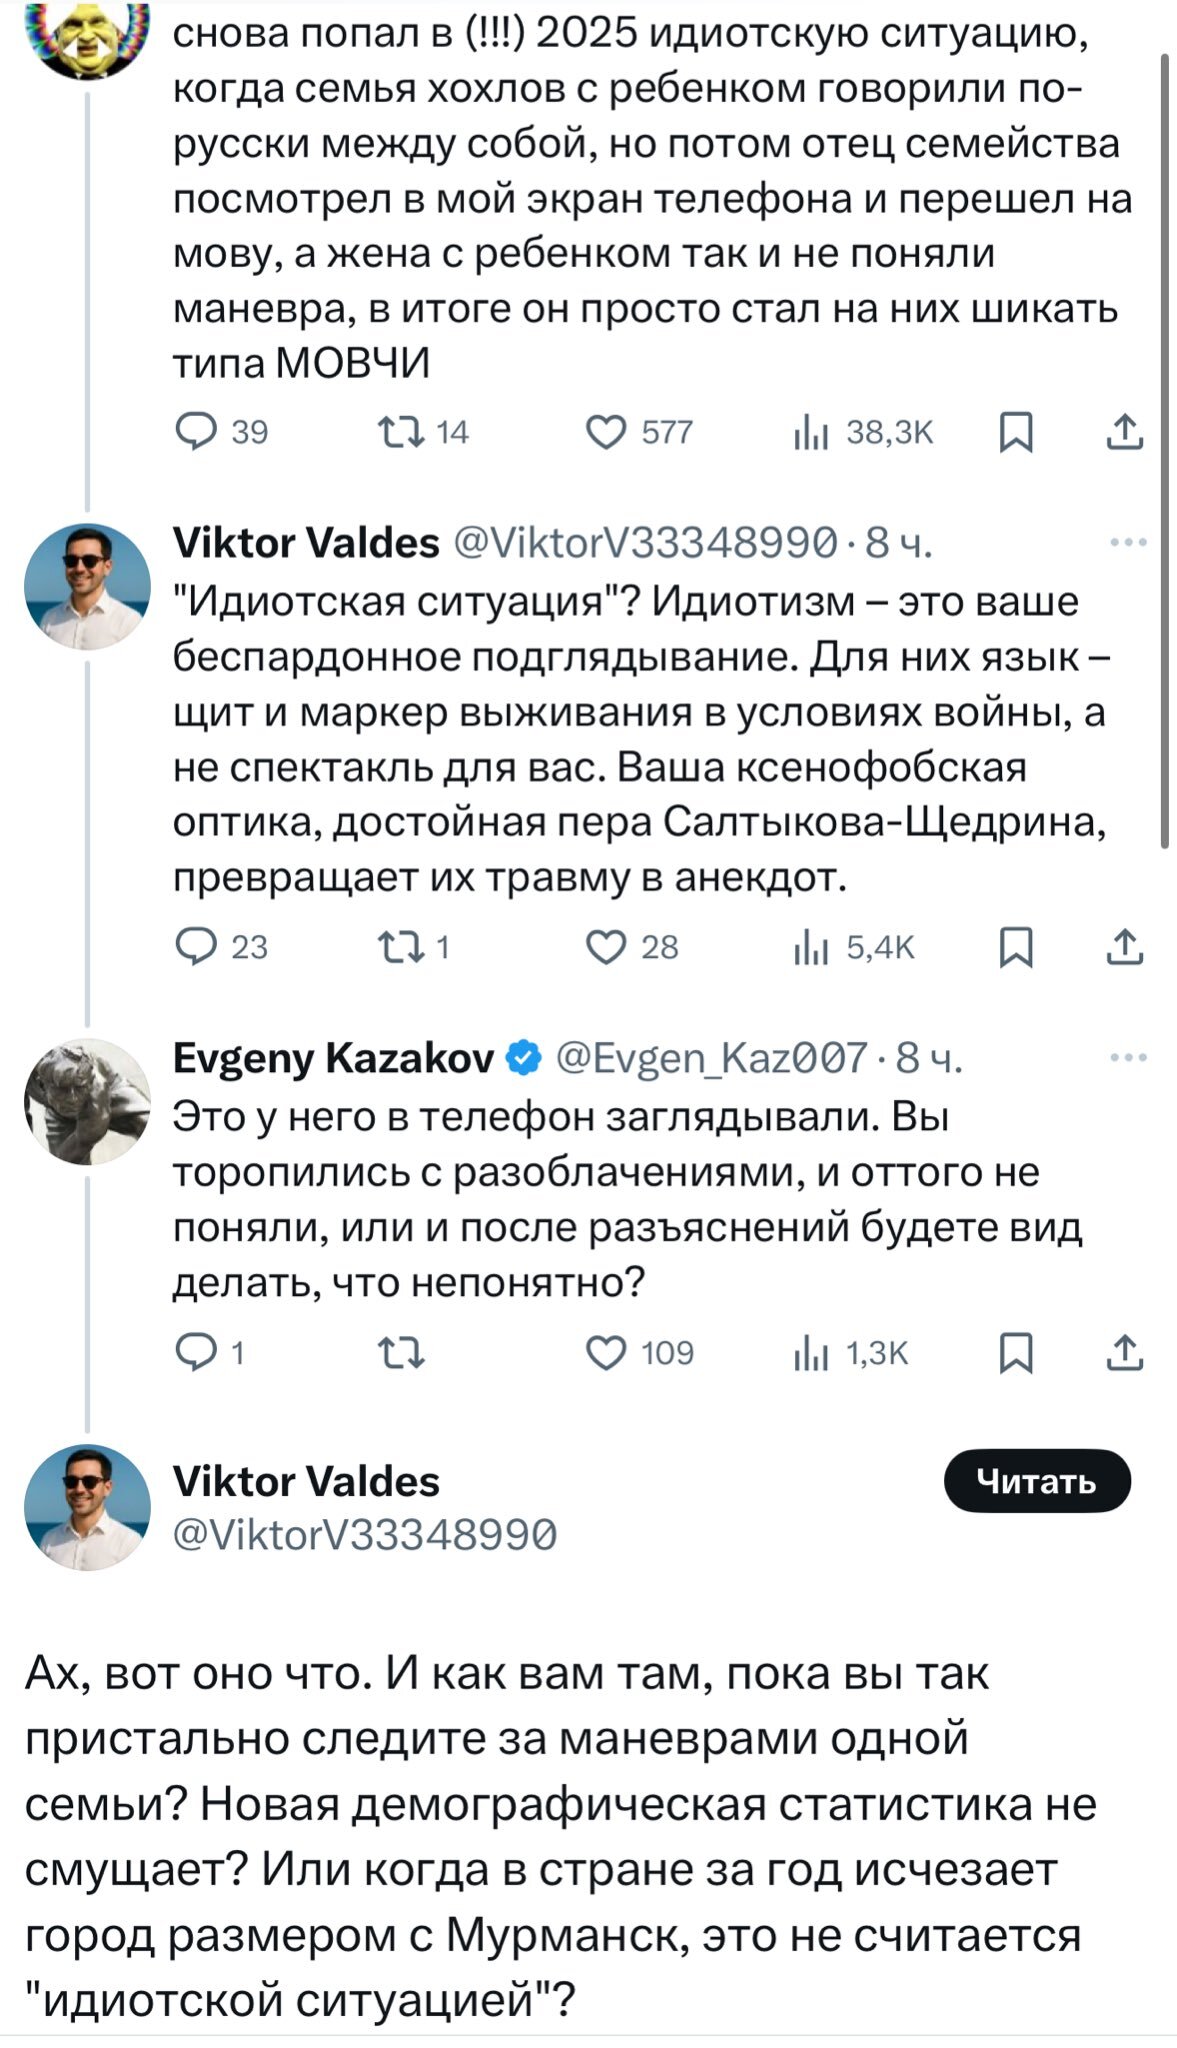Open more options for Viktor Valdes reply
The image size is (1177, 2048).
[1128, 543]
